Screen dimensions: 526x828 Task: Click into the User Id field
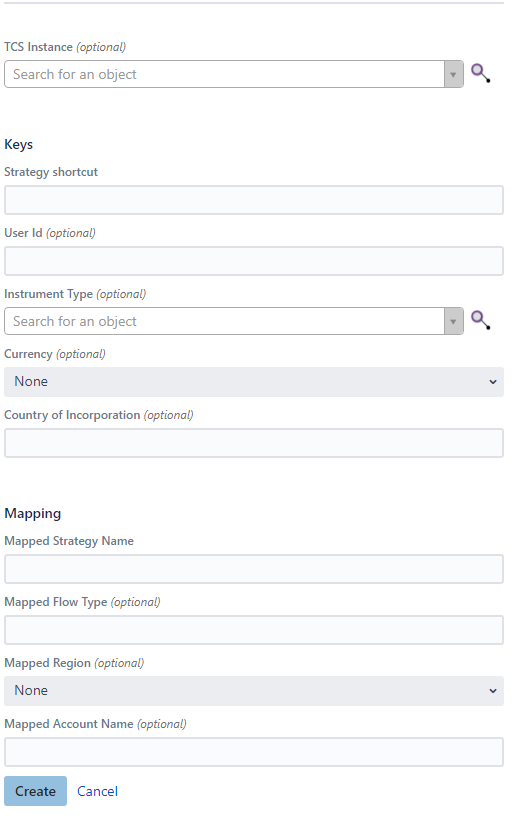(254, 261)
